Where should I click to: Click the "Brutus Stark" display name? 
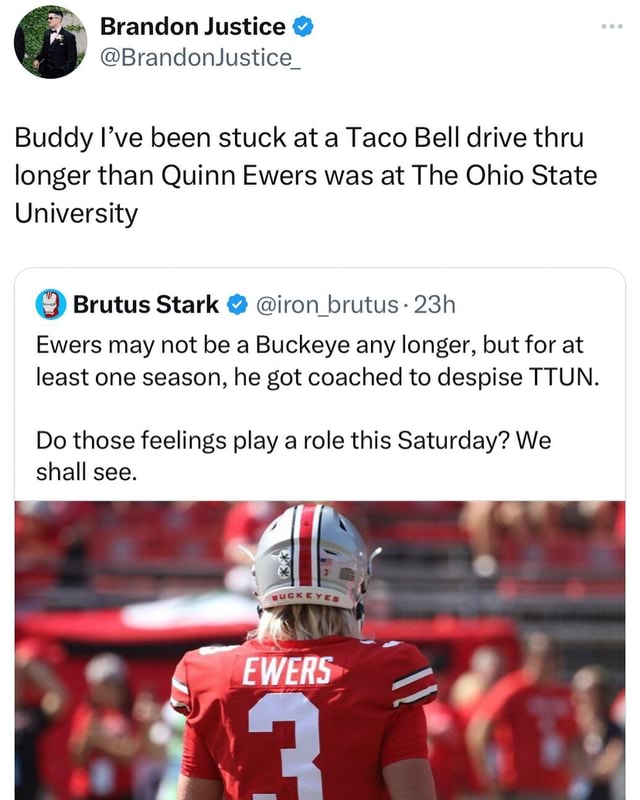point(145,304)
